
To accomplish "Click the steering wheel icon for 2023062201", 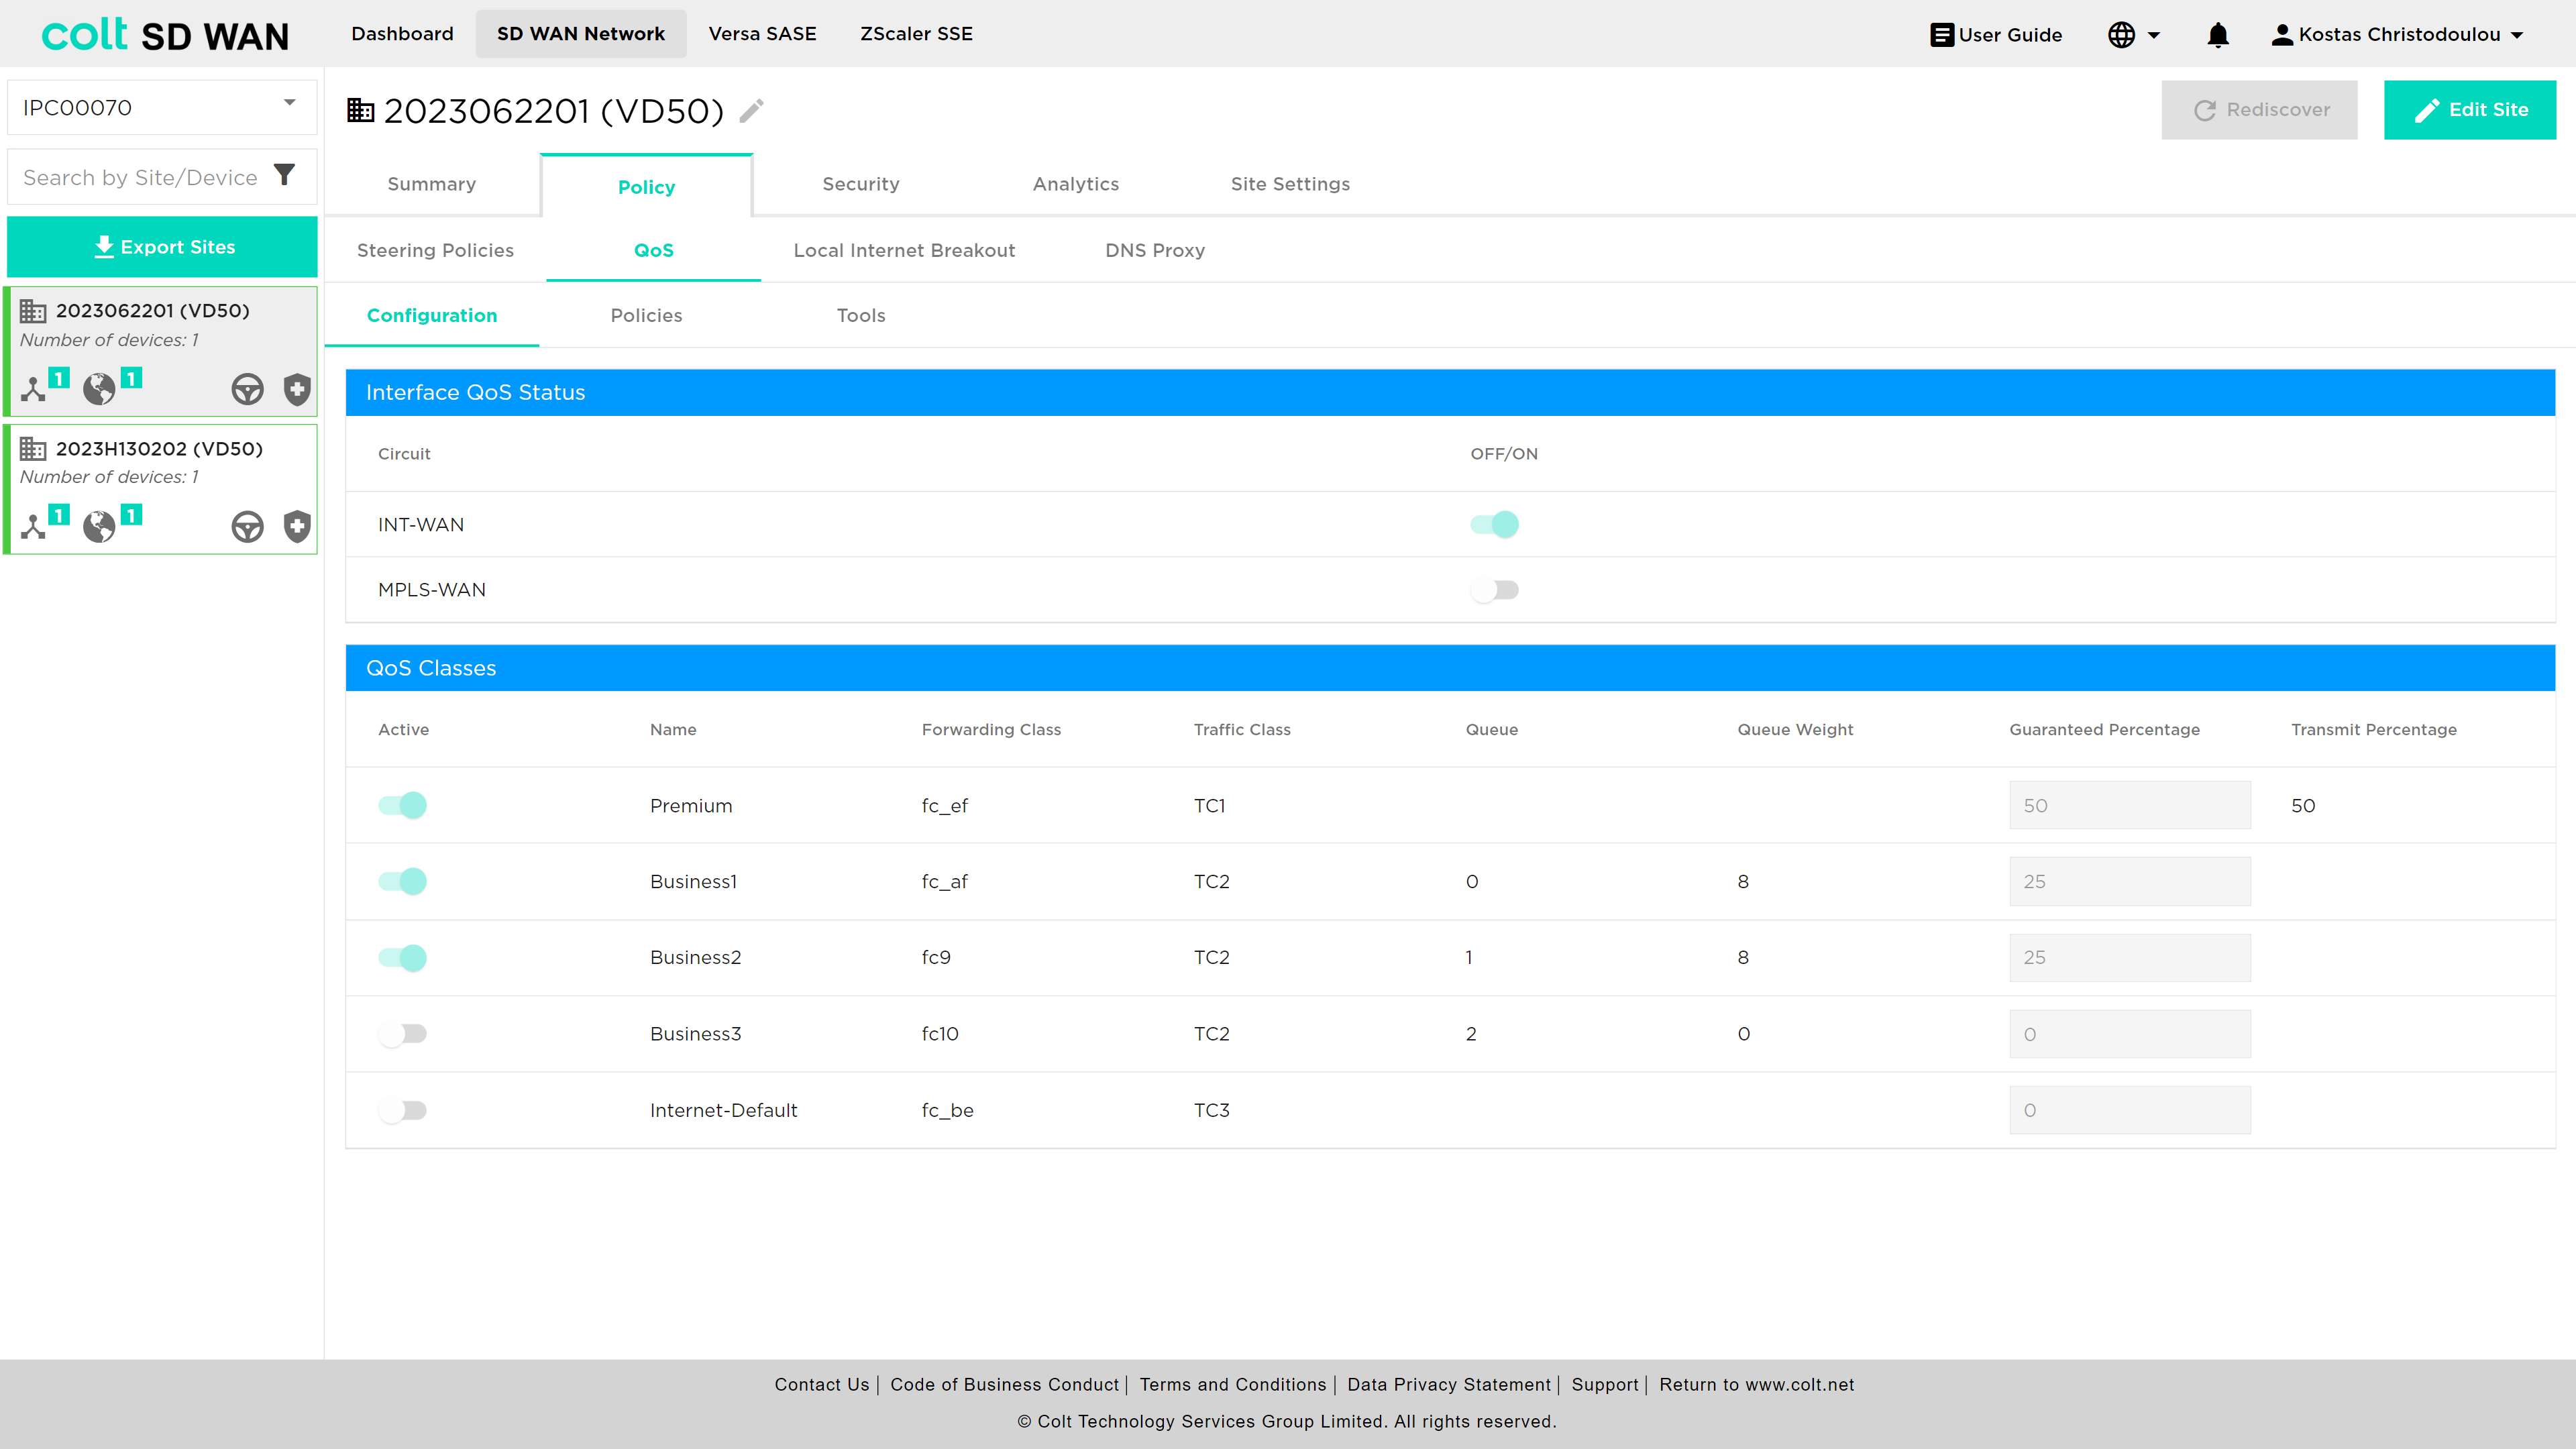I will 247,389.
